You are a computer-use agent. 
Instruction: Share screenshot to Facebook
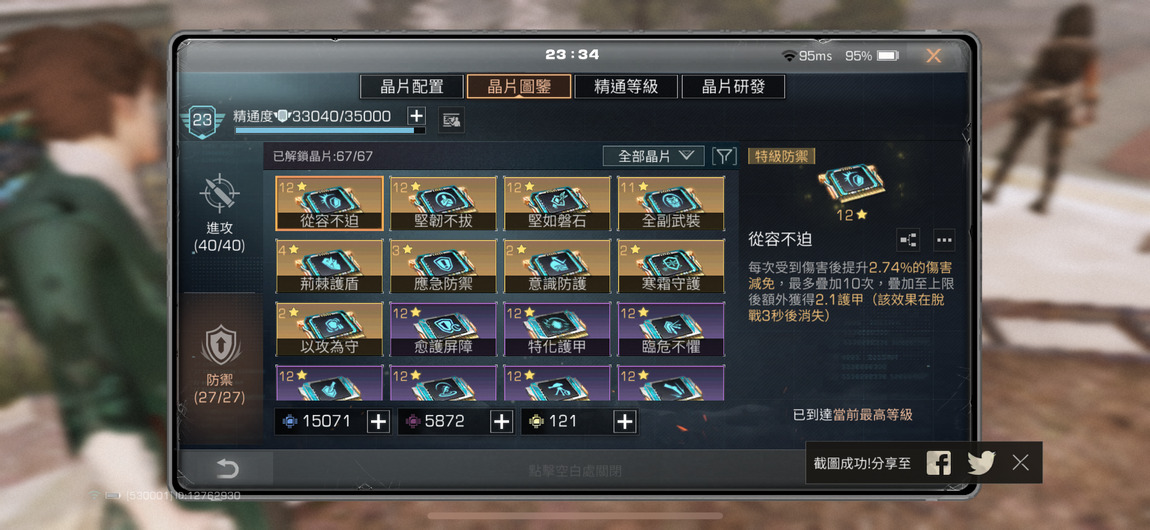click(x=938, y=463)
